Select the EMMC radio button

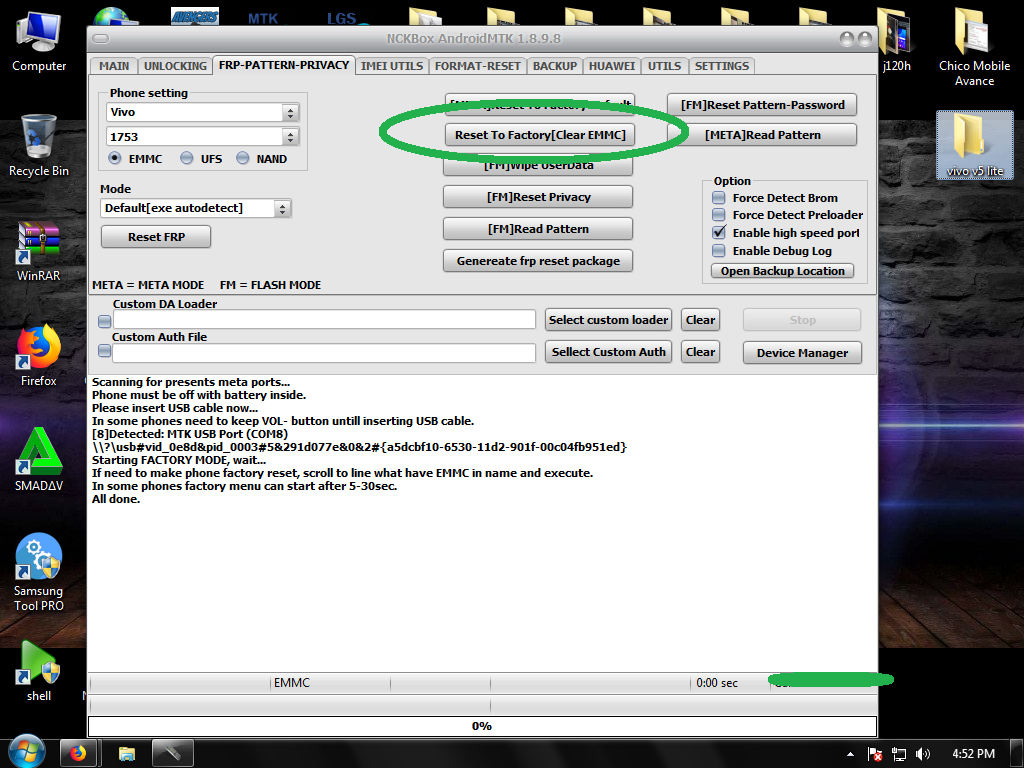tap(115, 158)
